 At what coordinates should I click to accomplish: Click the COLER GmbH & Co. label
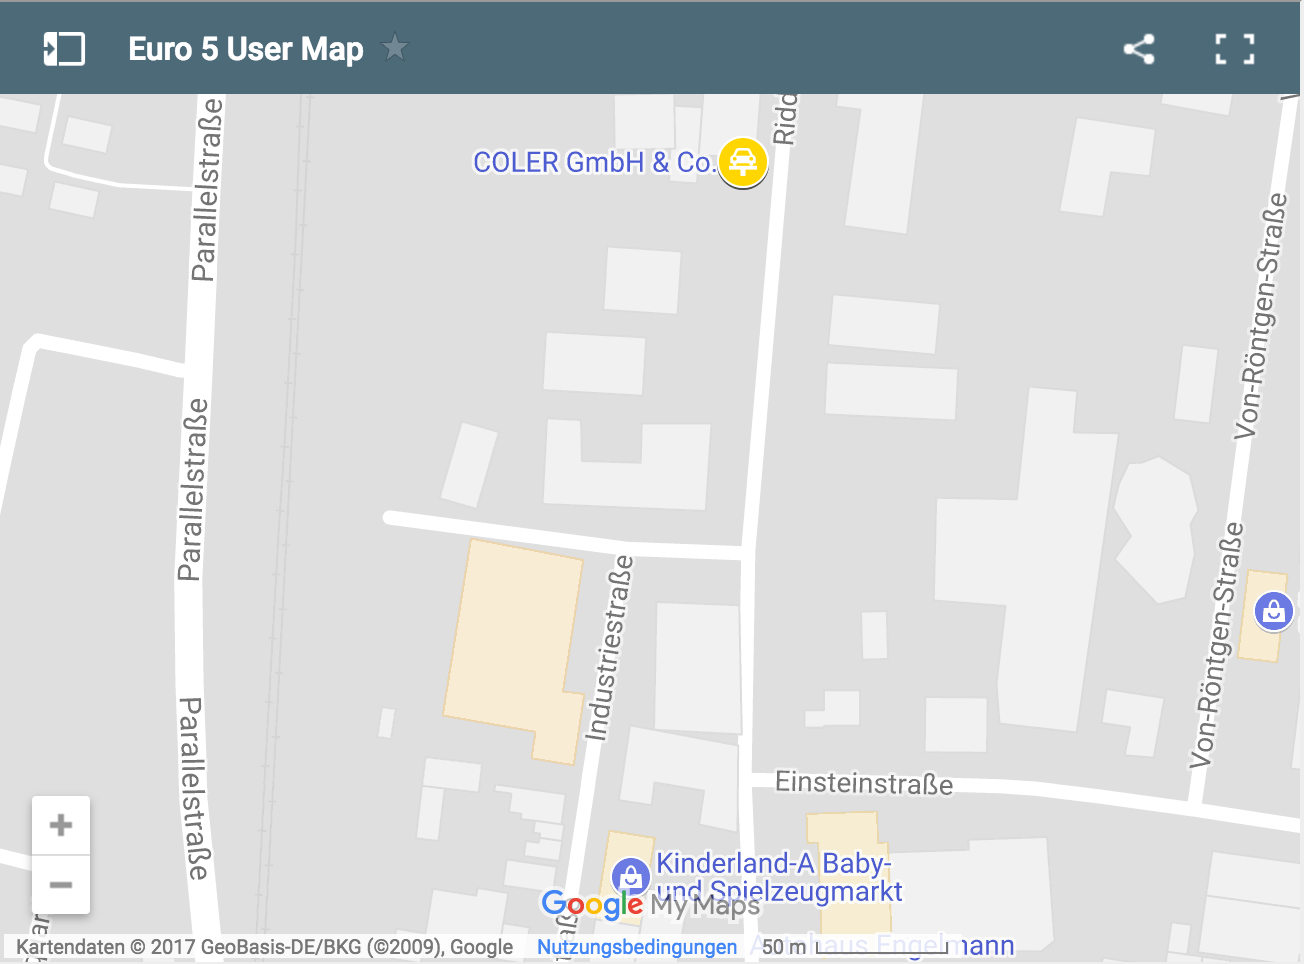point(594,162)
